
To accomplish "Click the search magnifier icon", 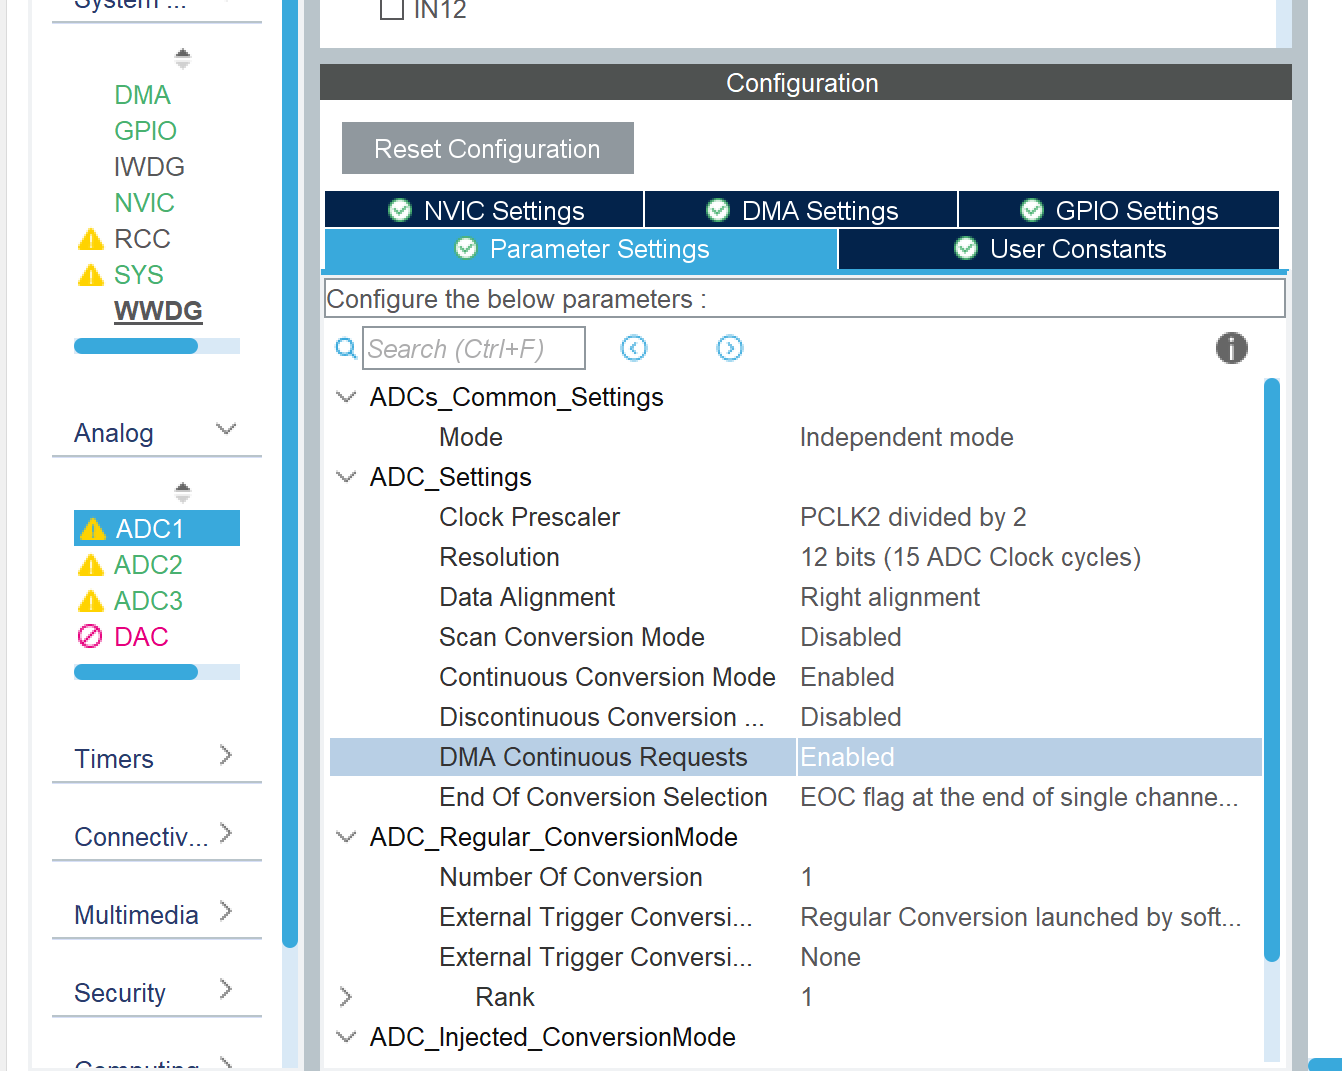I will 346,348.
